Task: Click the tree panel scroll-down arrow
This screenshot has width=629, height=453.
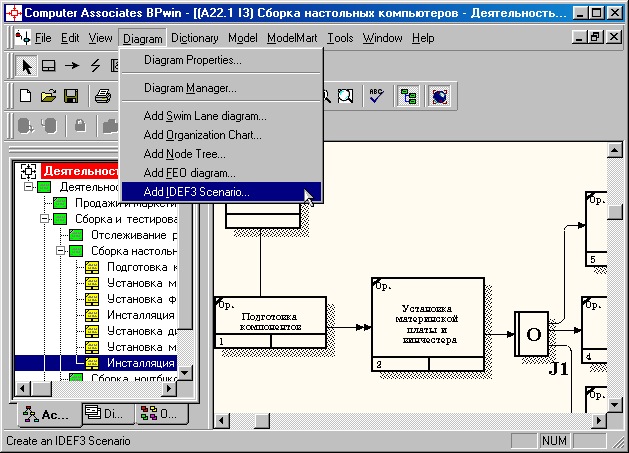Action: (x=185, y=373)
